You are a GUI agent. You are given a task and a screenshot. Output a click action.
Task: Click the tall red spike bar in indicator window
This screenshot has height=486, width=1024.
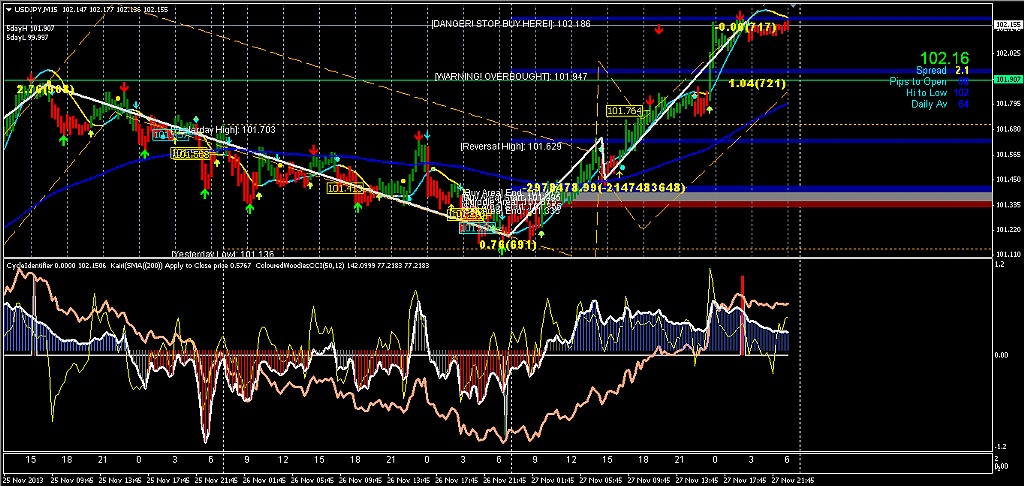(x=742, y=316)
